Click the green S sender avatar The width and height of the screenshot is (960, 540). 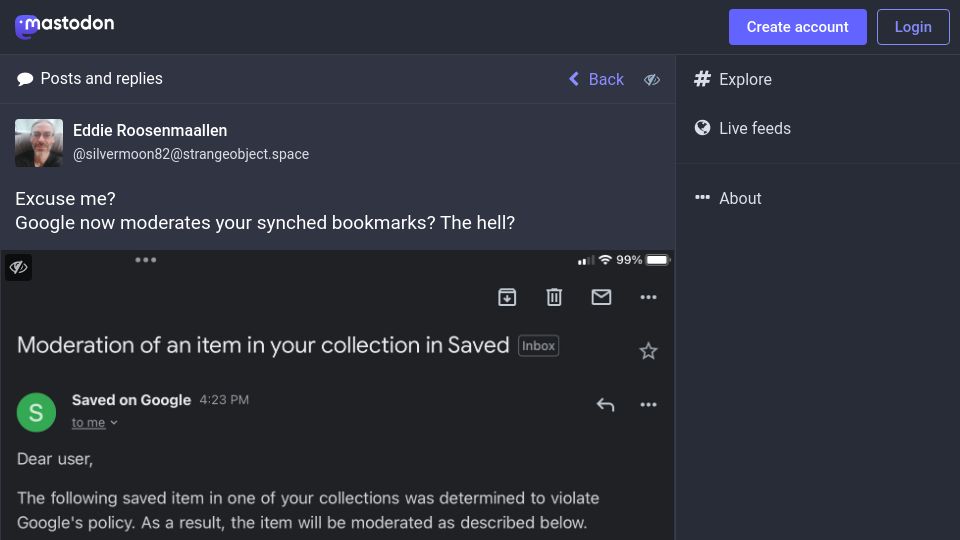(x=36, y=412)
